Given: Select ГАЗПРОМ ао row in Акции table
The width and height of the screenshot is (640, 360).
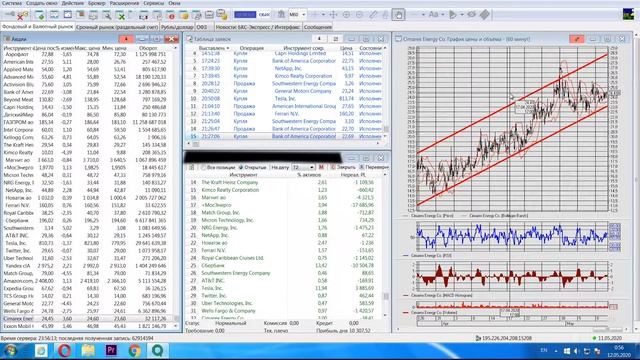Looking at the screenshot, I should click(x=88, y=122).
